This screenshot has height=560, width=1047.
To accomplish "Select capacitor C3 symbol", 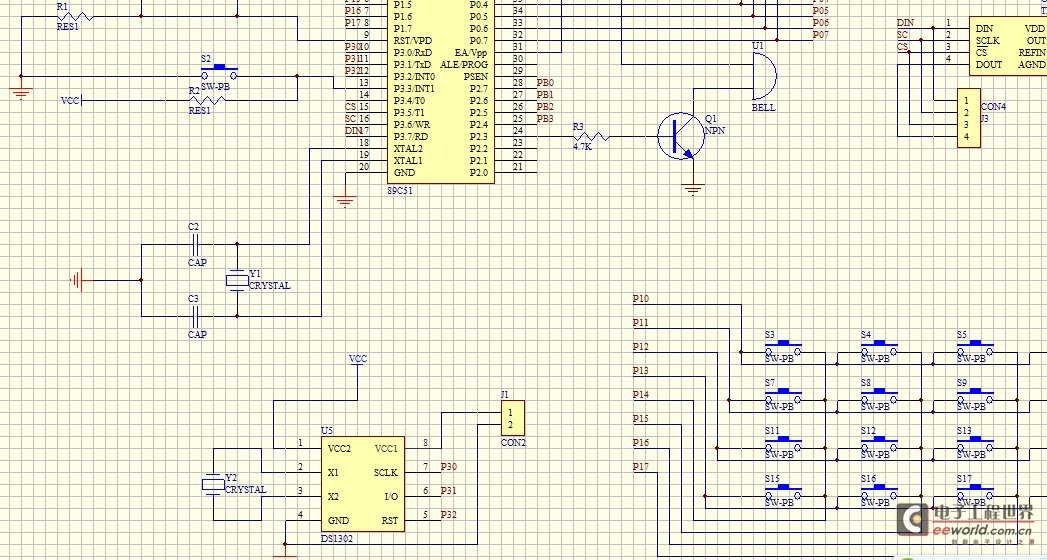I will click(195, 316).
